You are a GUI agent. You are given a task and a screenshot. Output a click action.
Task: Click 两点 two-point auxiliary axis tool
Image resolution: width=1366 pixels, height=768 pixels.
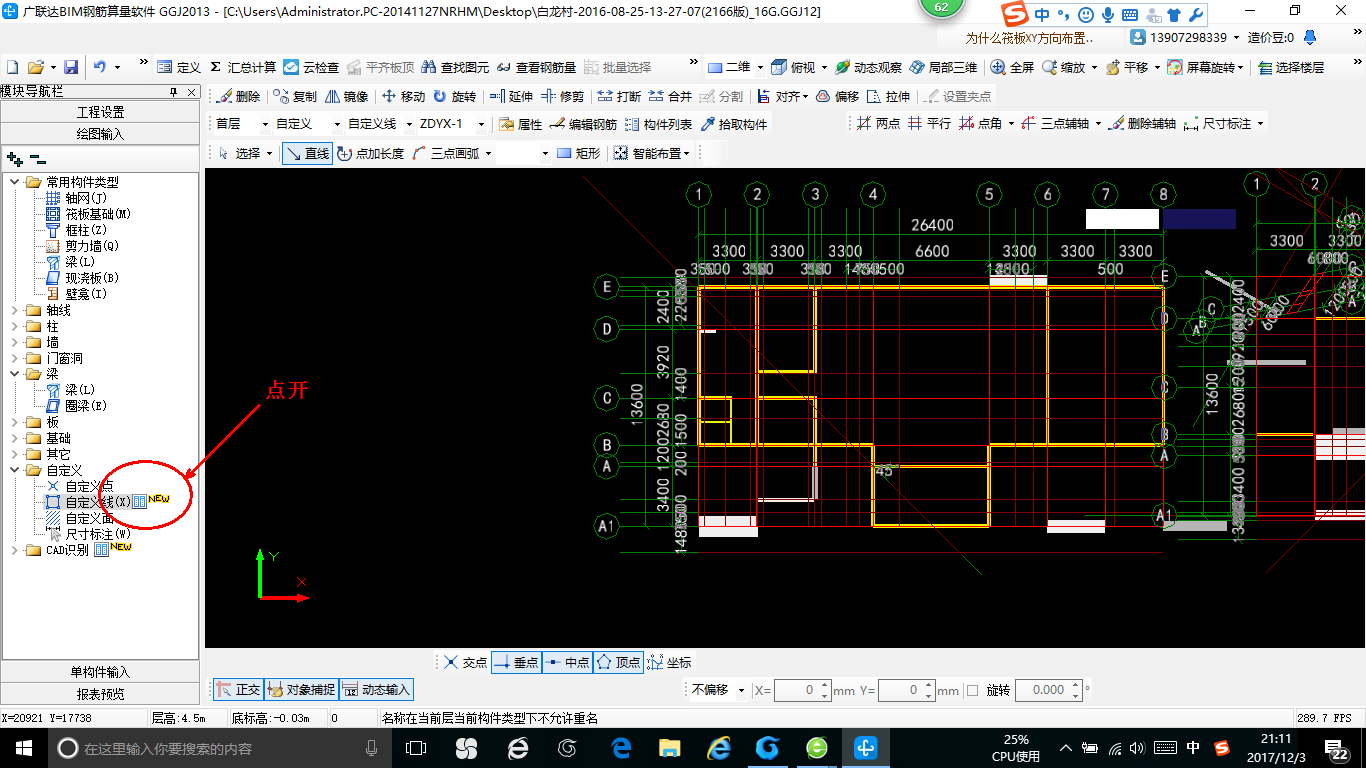pyautogui.click(x=879, y=124)
